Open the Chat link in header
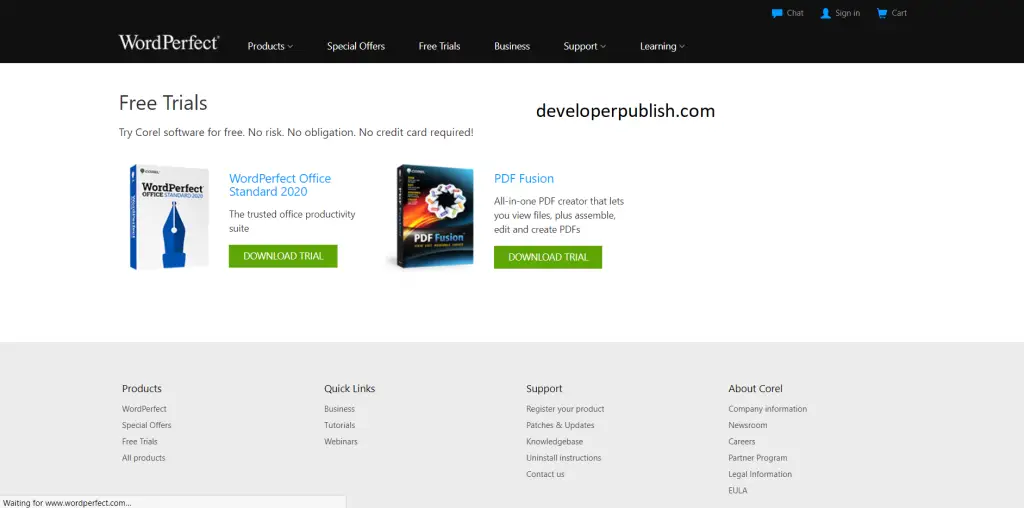Image resolution: width=1024 pixels, height=508 pixels. [795, 13]
